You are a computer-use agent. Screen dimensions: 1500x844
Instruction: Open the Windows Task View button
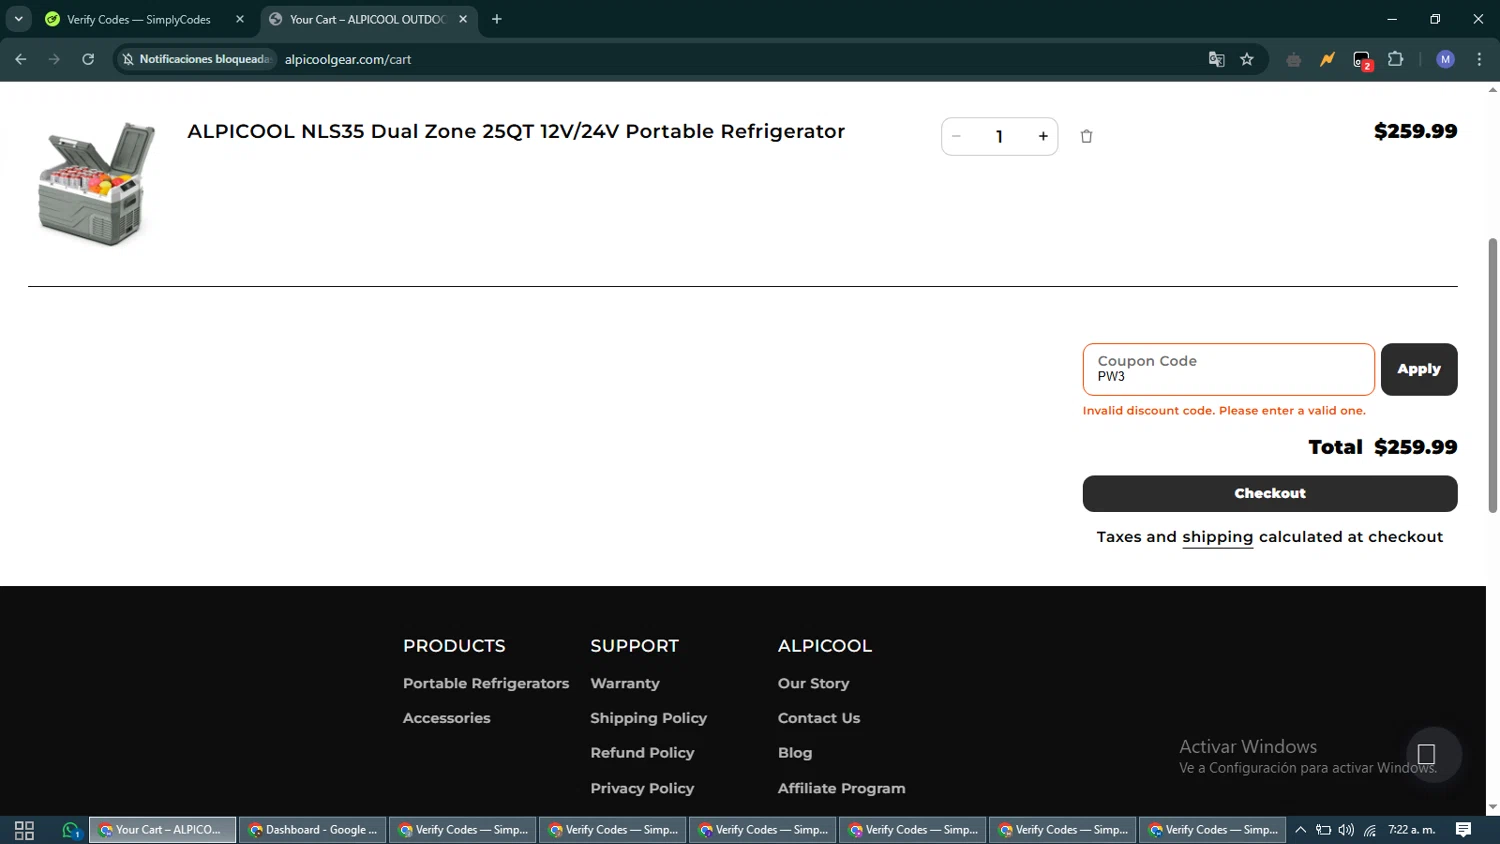coord(24,830)
